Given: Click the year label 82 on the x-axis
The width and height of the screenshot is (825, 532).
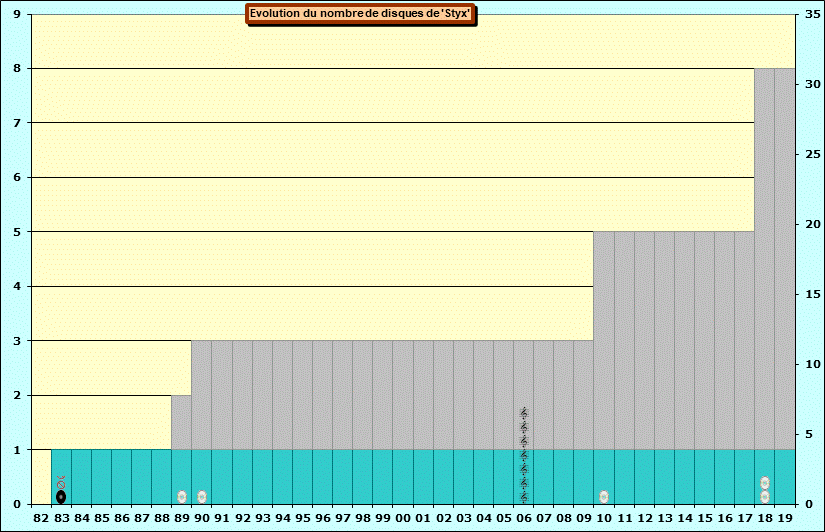Looking at the screenshot, I should point(41,518).
